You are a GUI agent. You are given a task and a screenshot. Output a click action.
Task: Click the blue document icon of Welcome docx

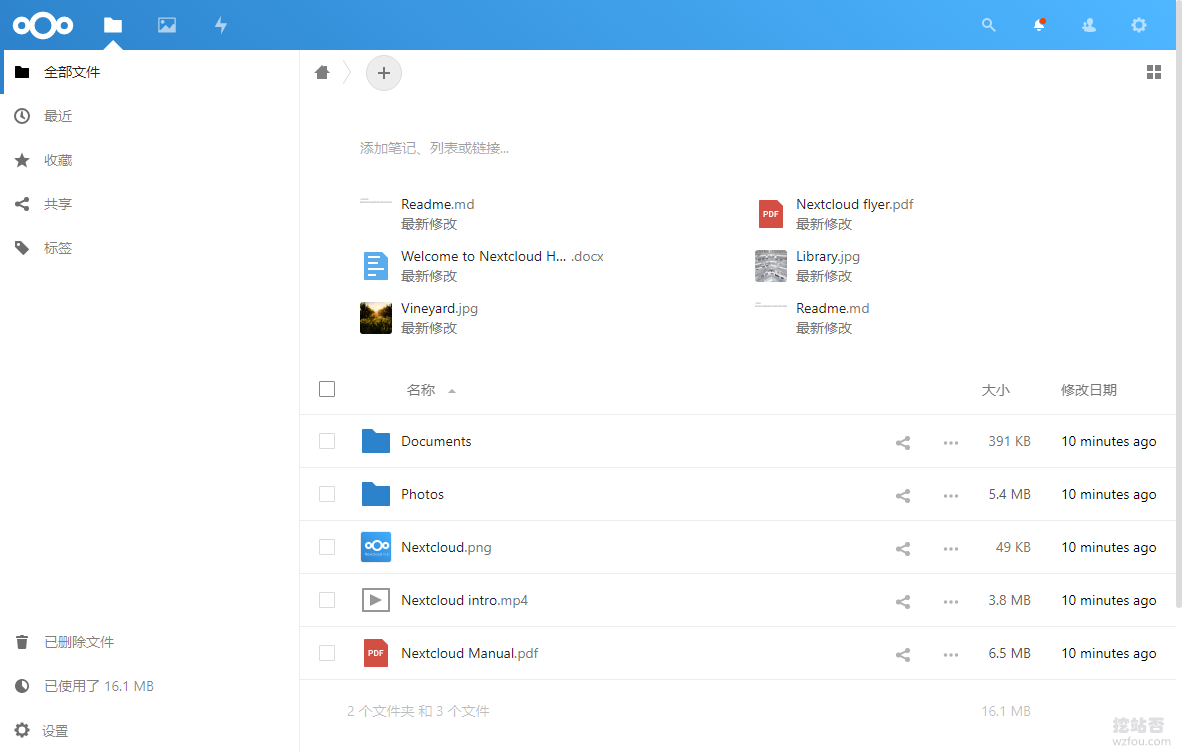tap(375, 266)
